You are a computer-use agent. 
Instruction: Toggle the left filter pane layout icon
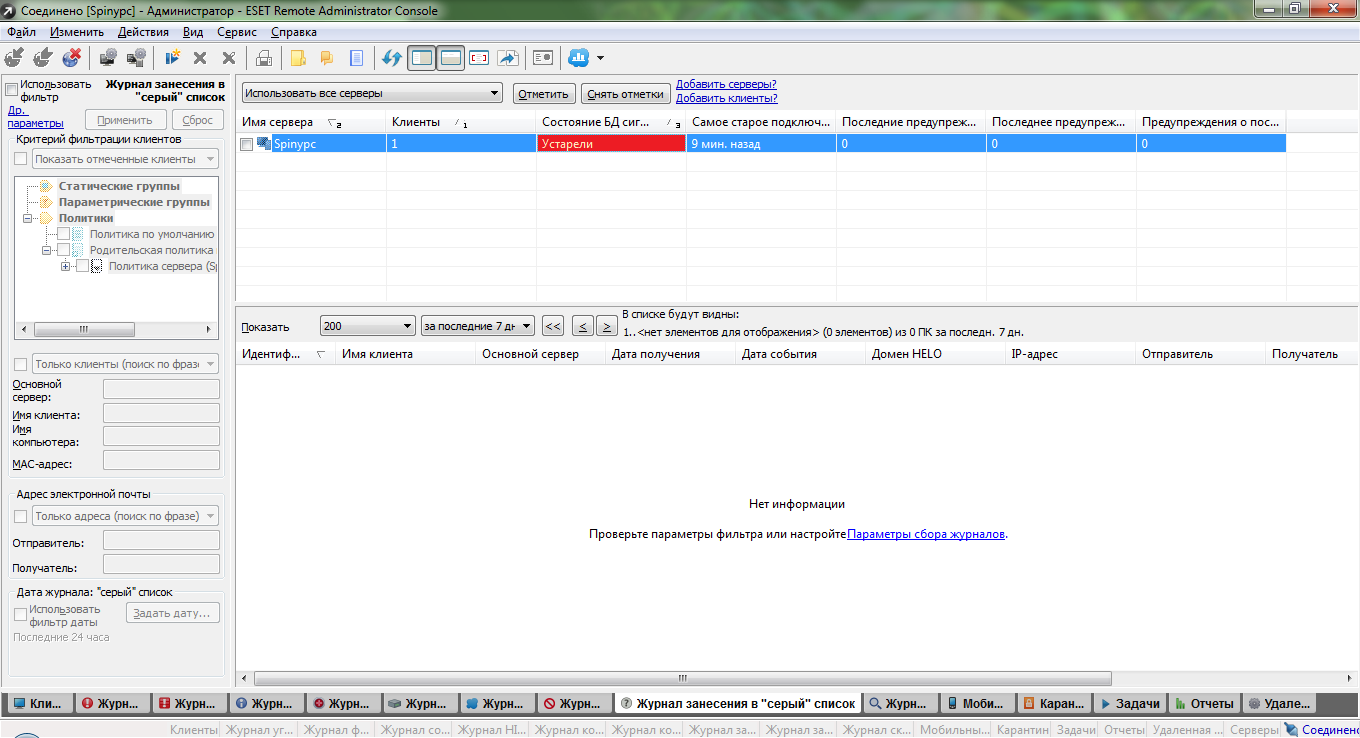tap(422, 57)
